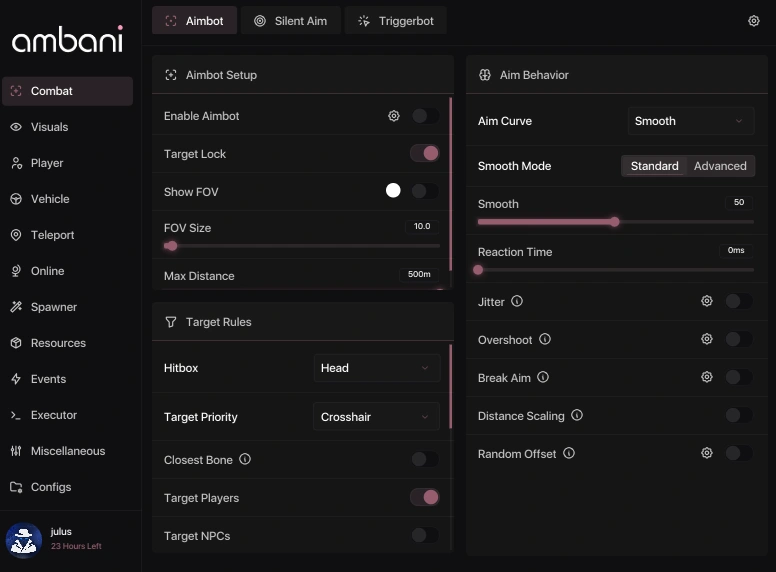776x572 pixels.
Task: Select the Spawner magic wand icon
Action: tap(16, 307)
